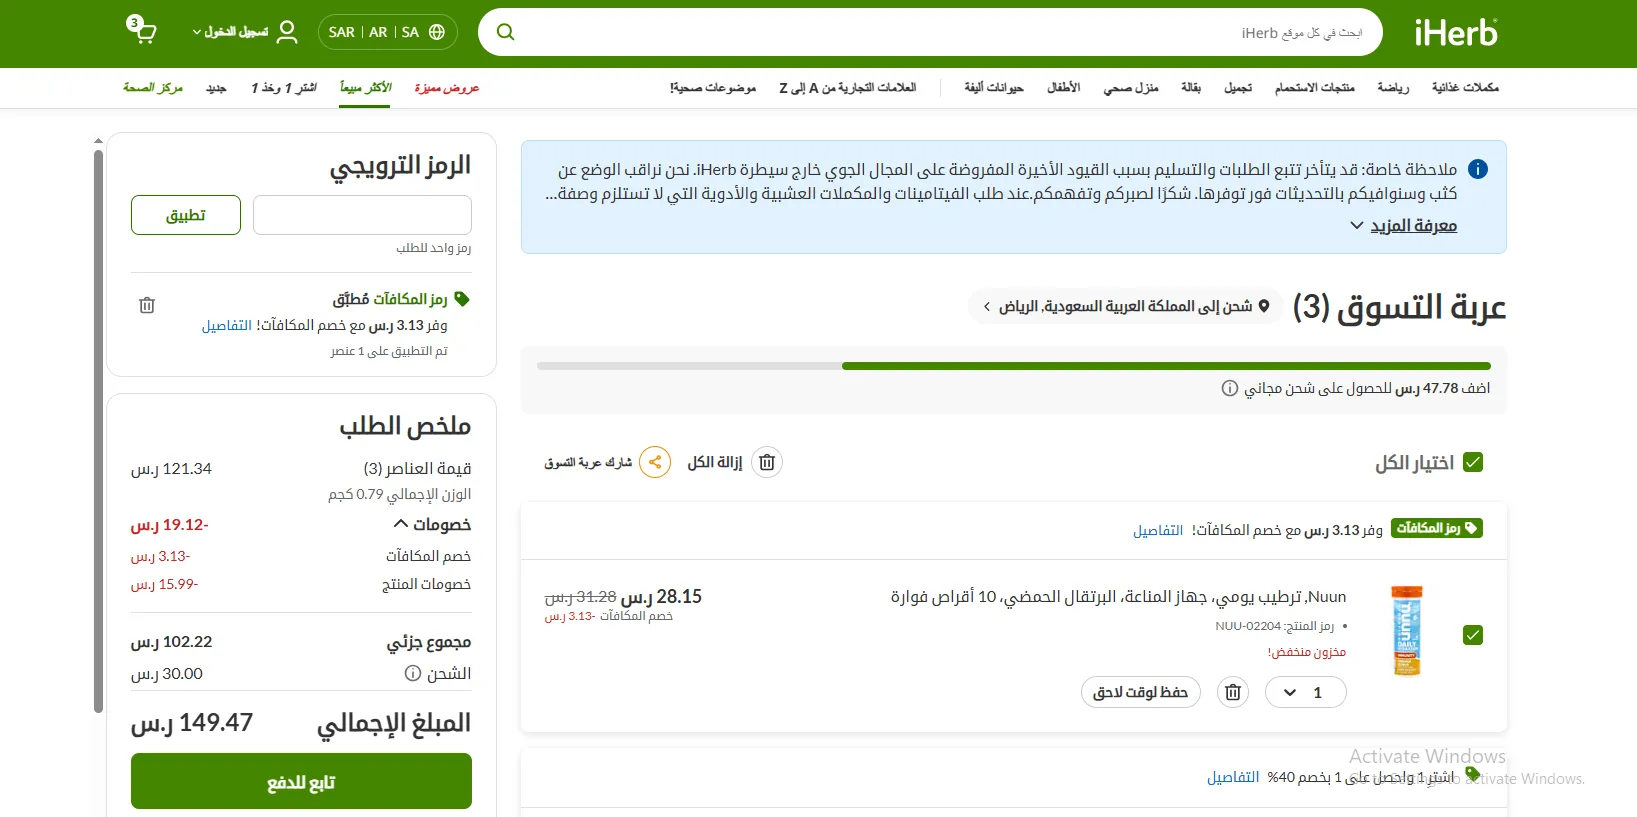Click Proceed to Checkout button (تابع للدفع)
1637x817 pixels.
pos(301,781)
